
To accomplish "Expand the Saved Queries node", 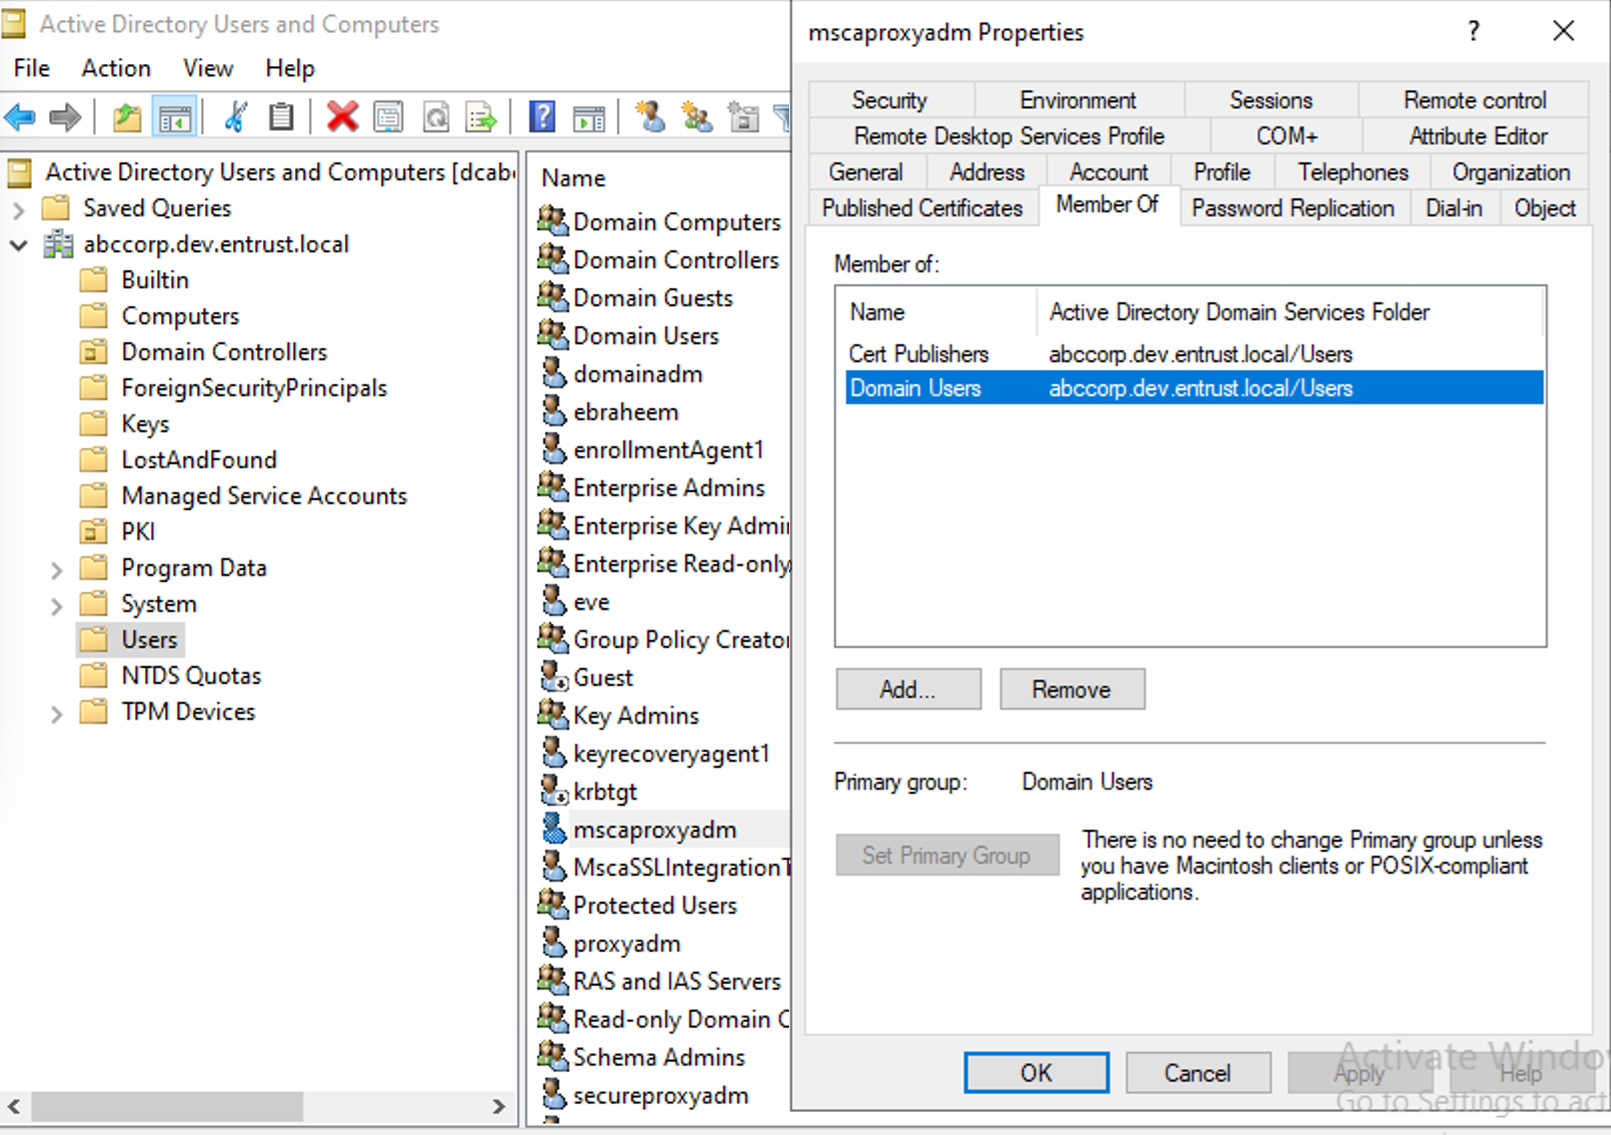I will (18, 209).
